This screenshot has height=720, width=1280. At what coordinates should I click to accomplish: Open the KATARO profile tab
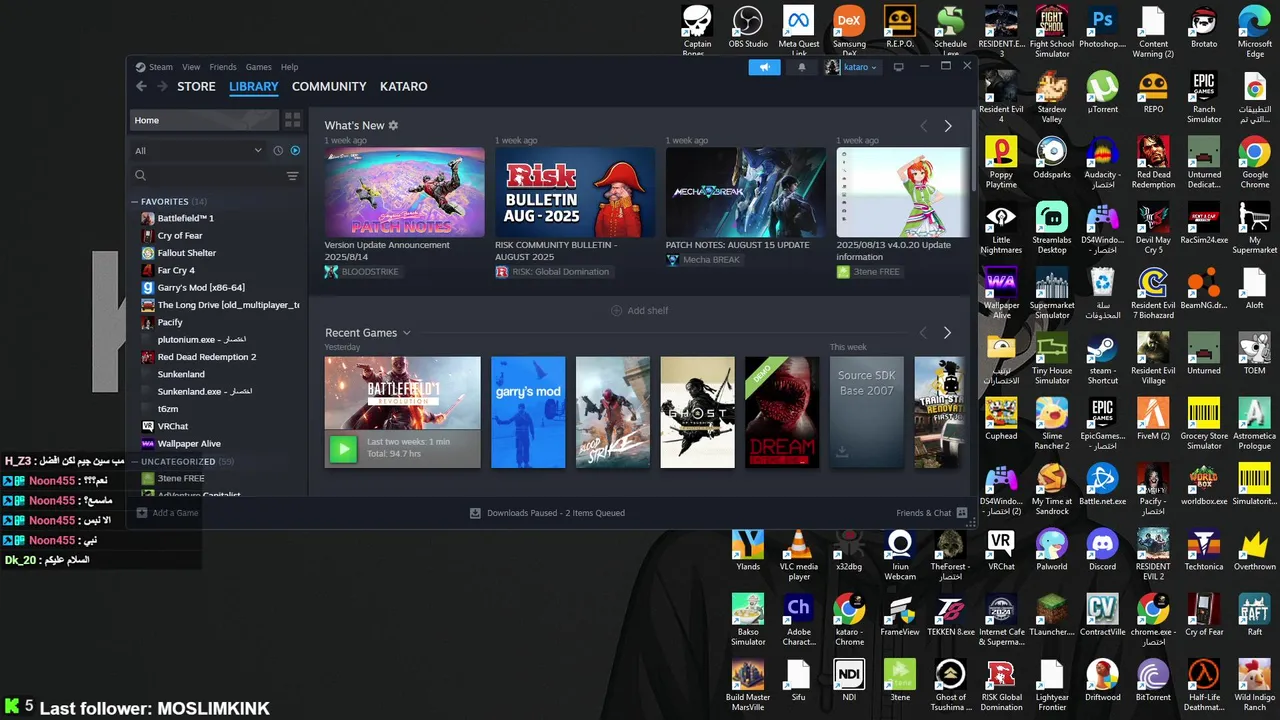click(403, 87)
